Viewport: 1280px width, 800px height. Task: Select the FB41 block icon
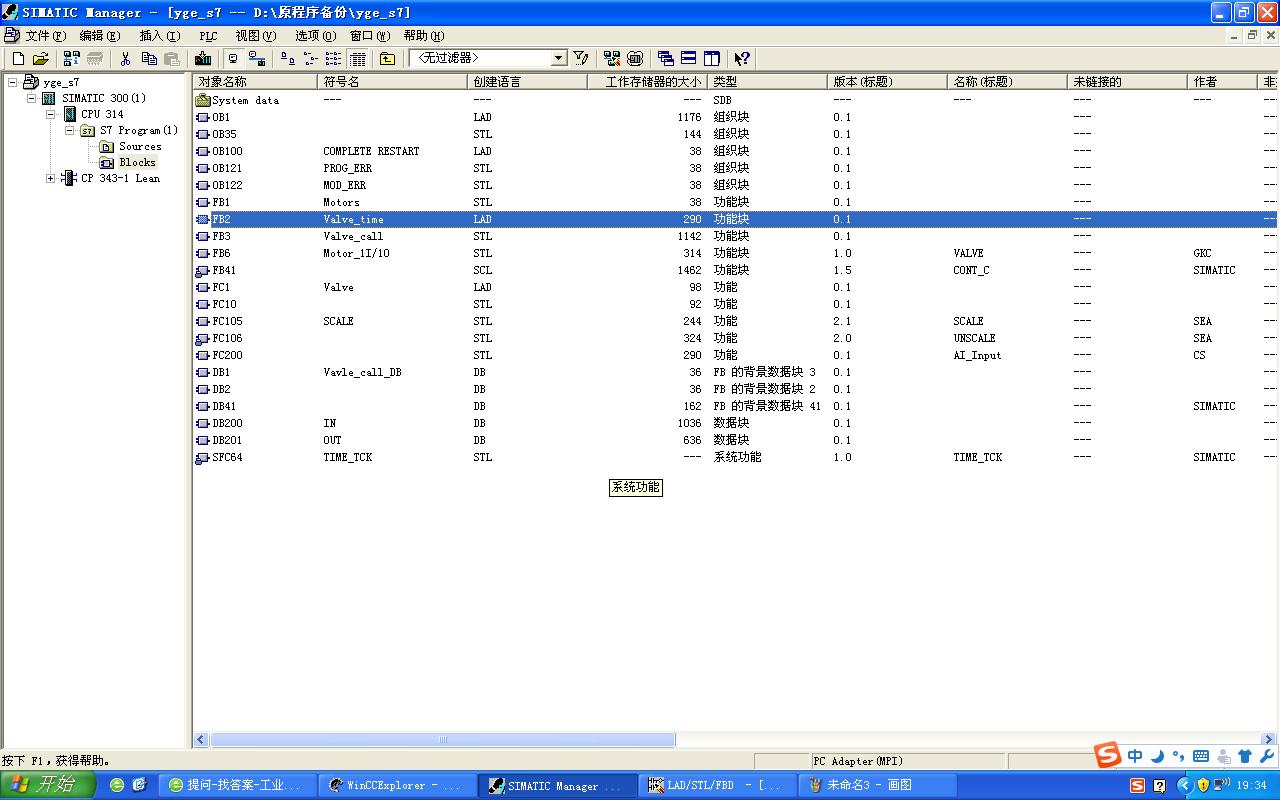[x=203, y=270]
